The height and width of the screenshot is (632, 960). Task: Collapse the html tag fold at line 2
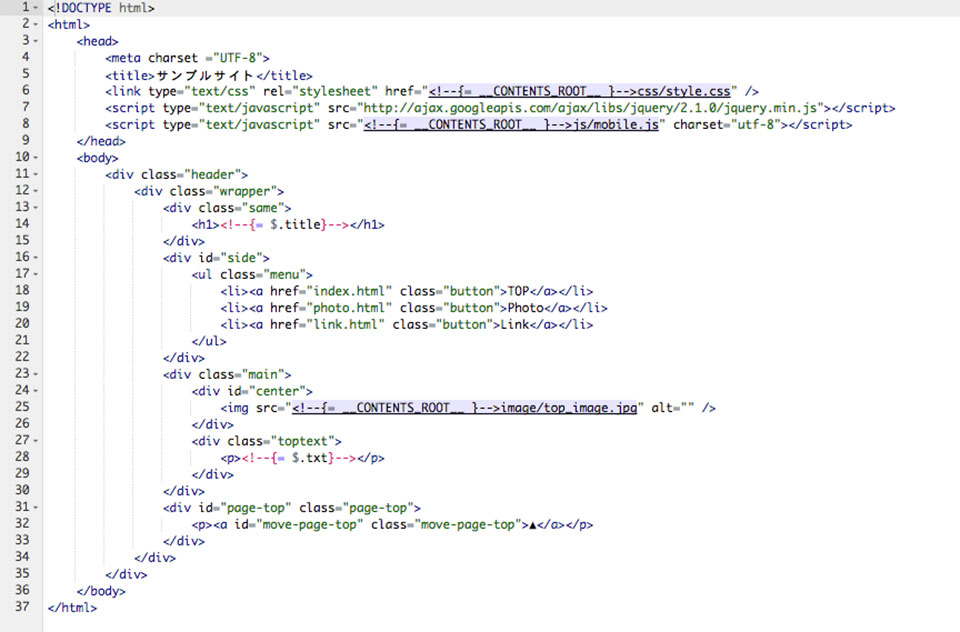[36, 24]
